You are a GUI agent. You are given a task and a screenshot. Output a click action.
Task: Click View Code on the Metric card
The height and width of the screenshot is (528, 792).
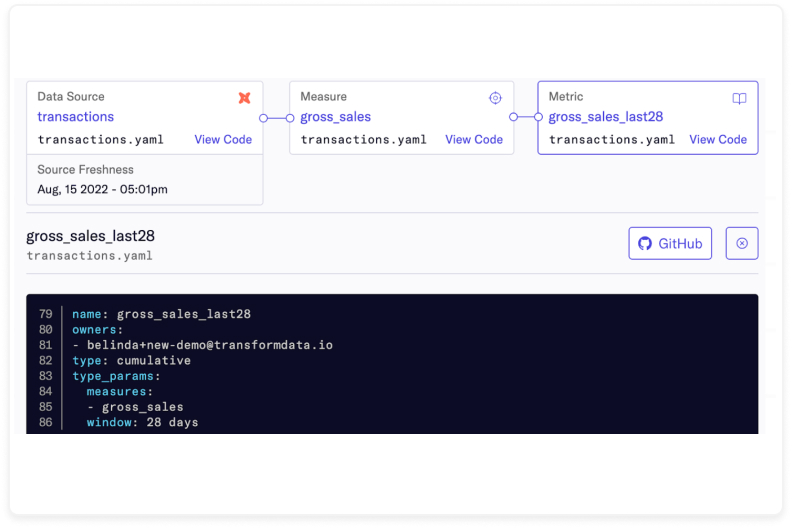(x=718, y=139)
